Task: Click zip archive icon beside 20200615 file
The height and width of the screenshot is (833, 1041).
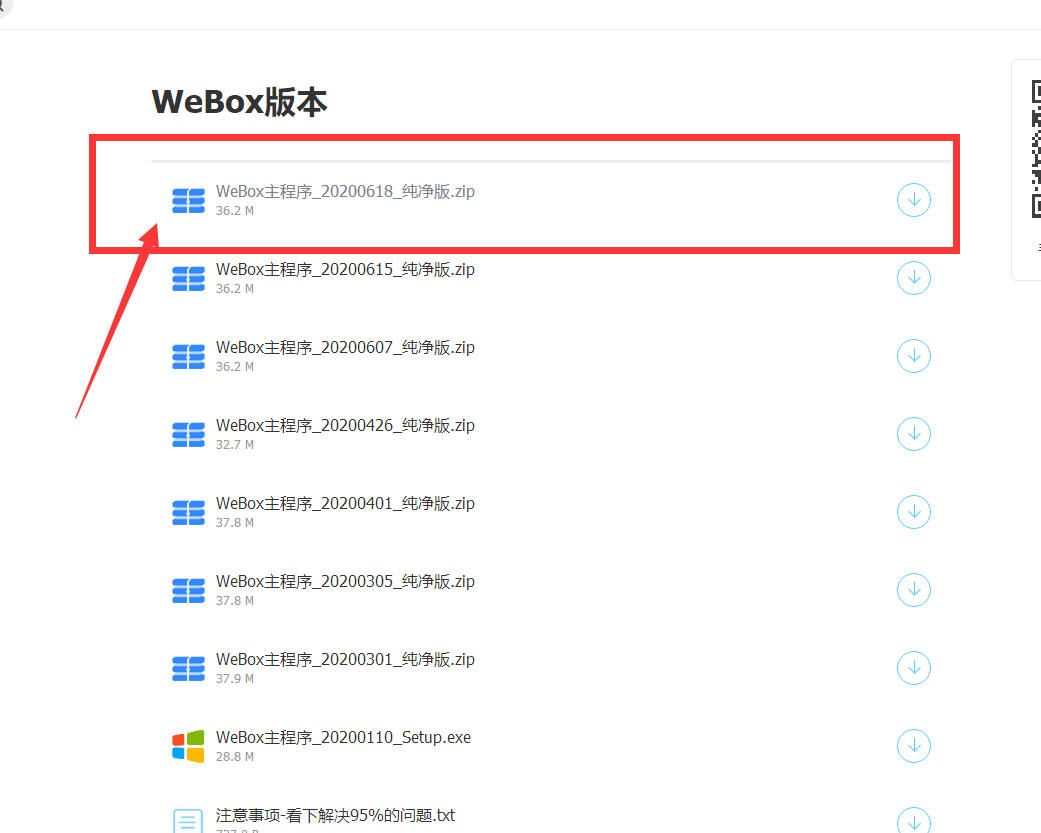Action: [189, 279]
